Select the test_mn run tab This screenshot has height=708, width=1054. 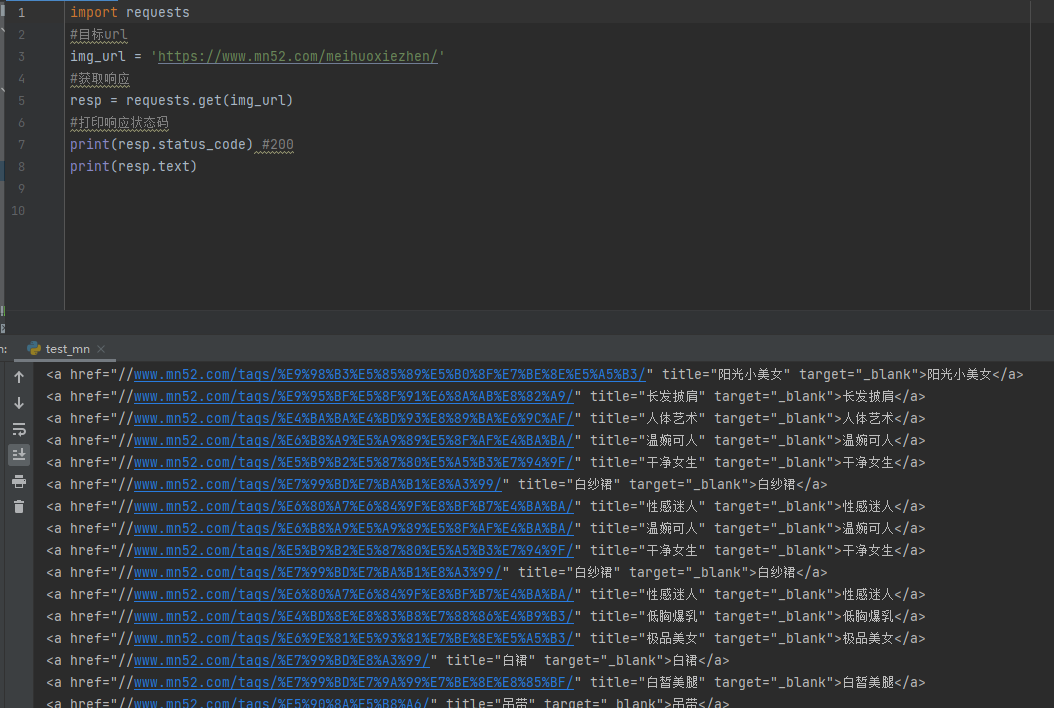point(67,349)
